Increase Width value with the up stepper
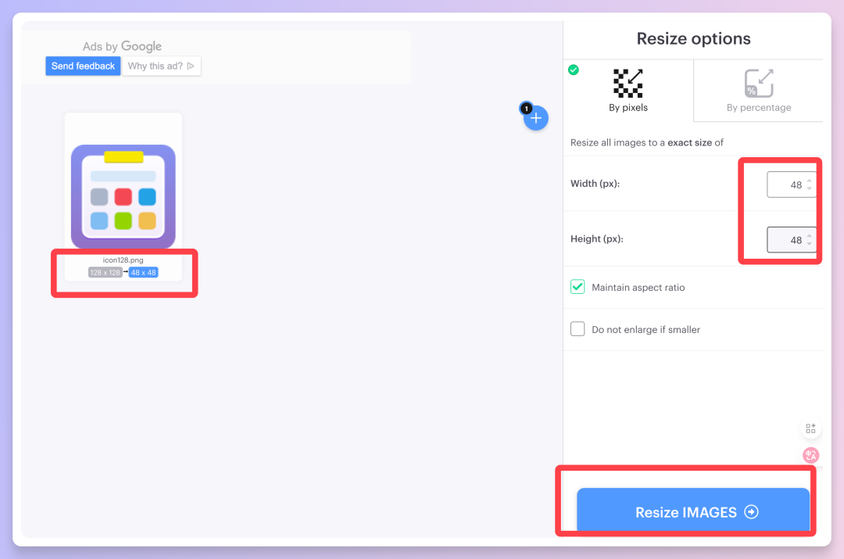Viewport: 844px width, 559px height. pos(809,181)
